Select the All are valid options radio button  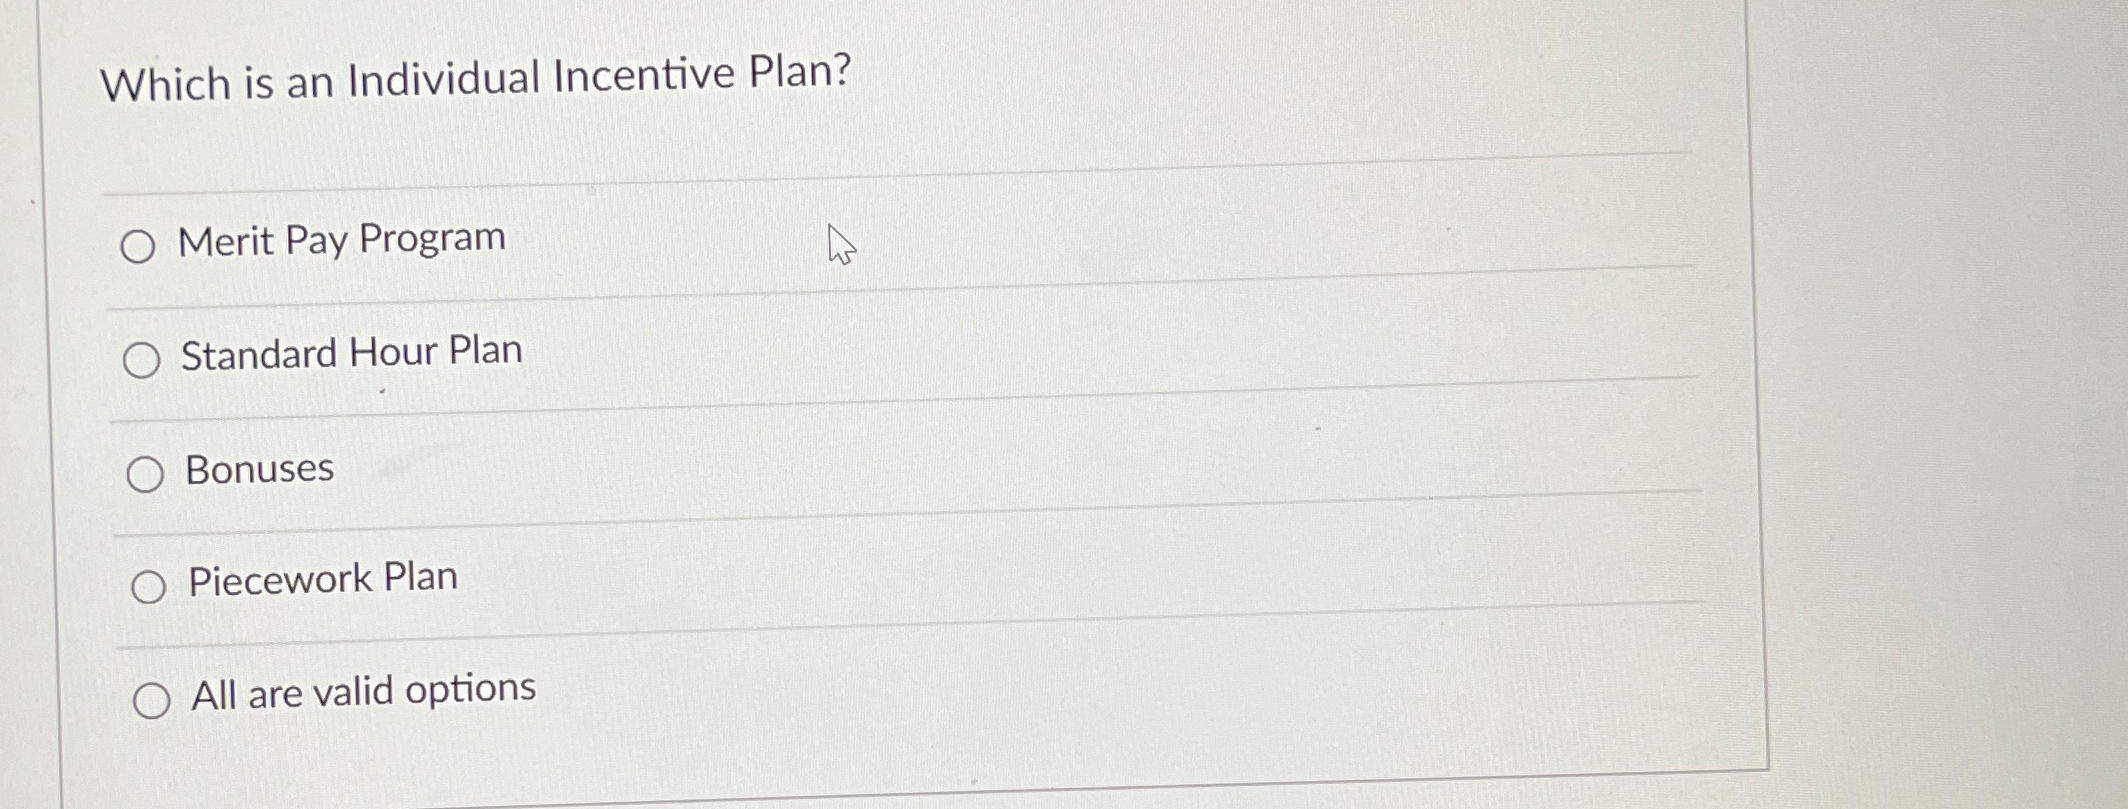pyautogui.click(x=154, y=701)
